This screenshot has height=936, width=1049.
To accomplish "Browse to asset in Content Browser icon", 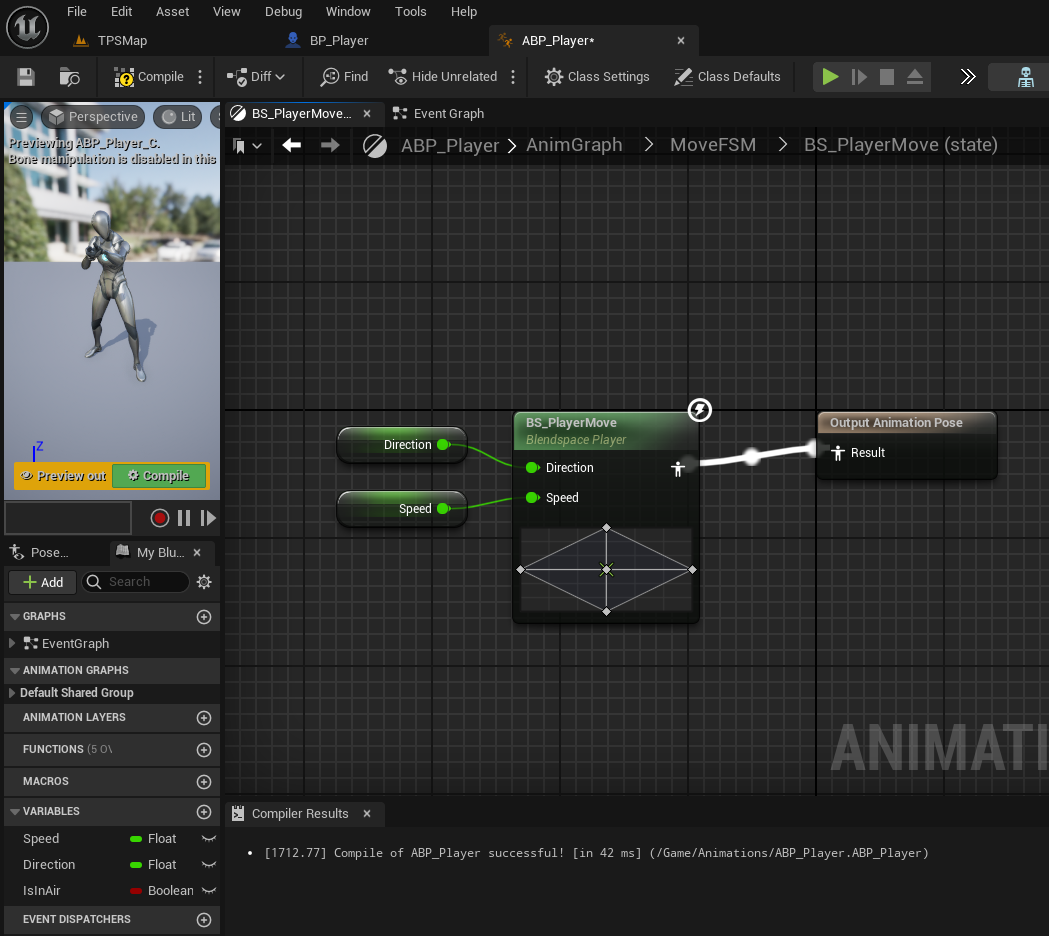I will pos(70,77).
